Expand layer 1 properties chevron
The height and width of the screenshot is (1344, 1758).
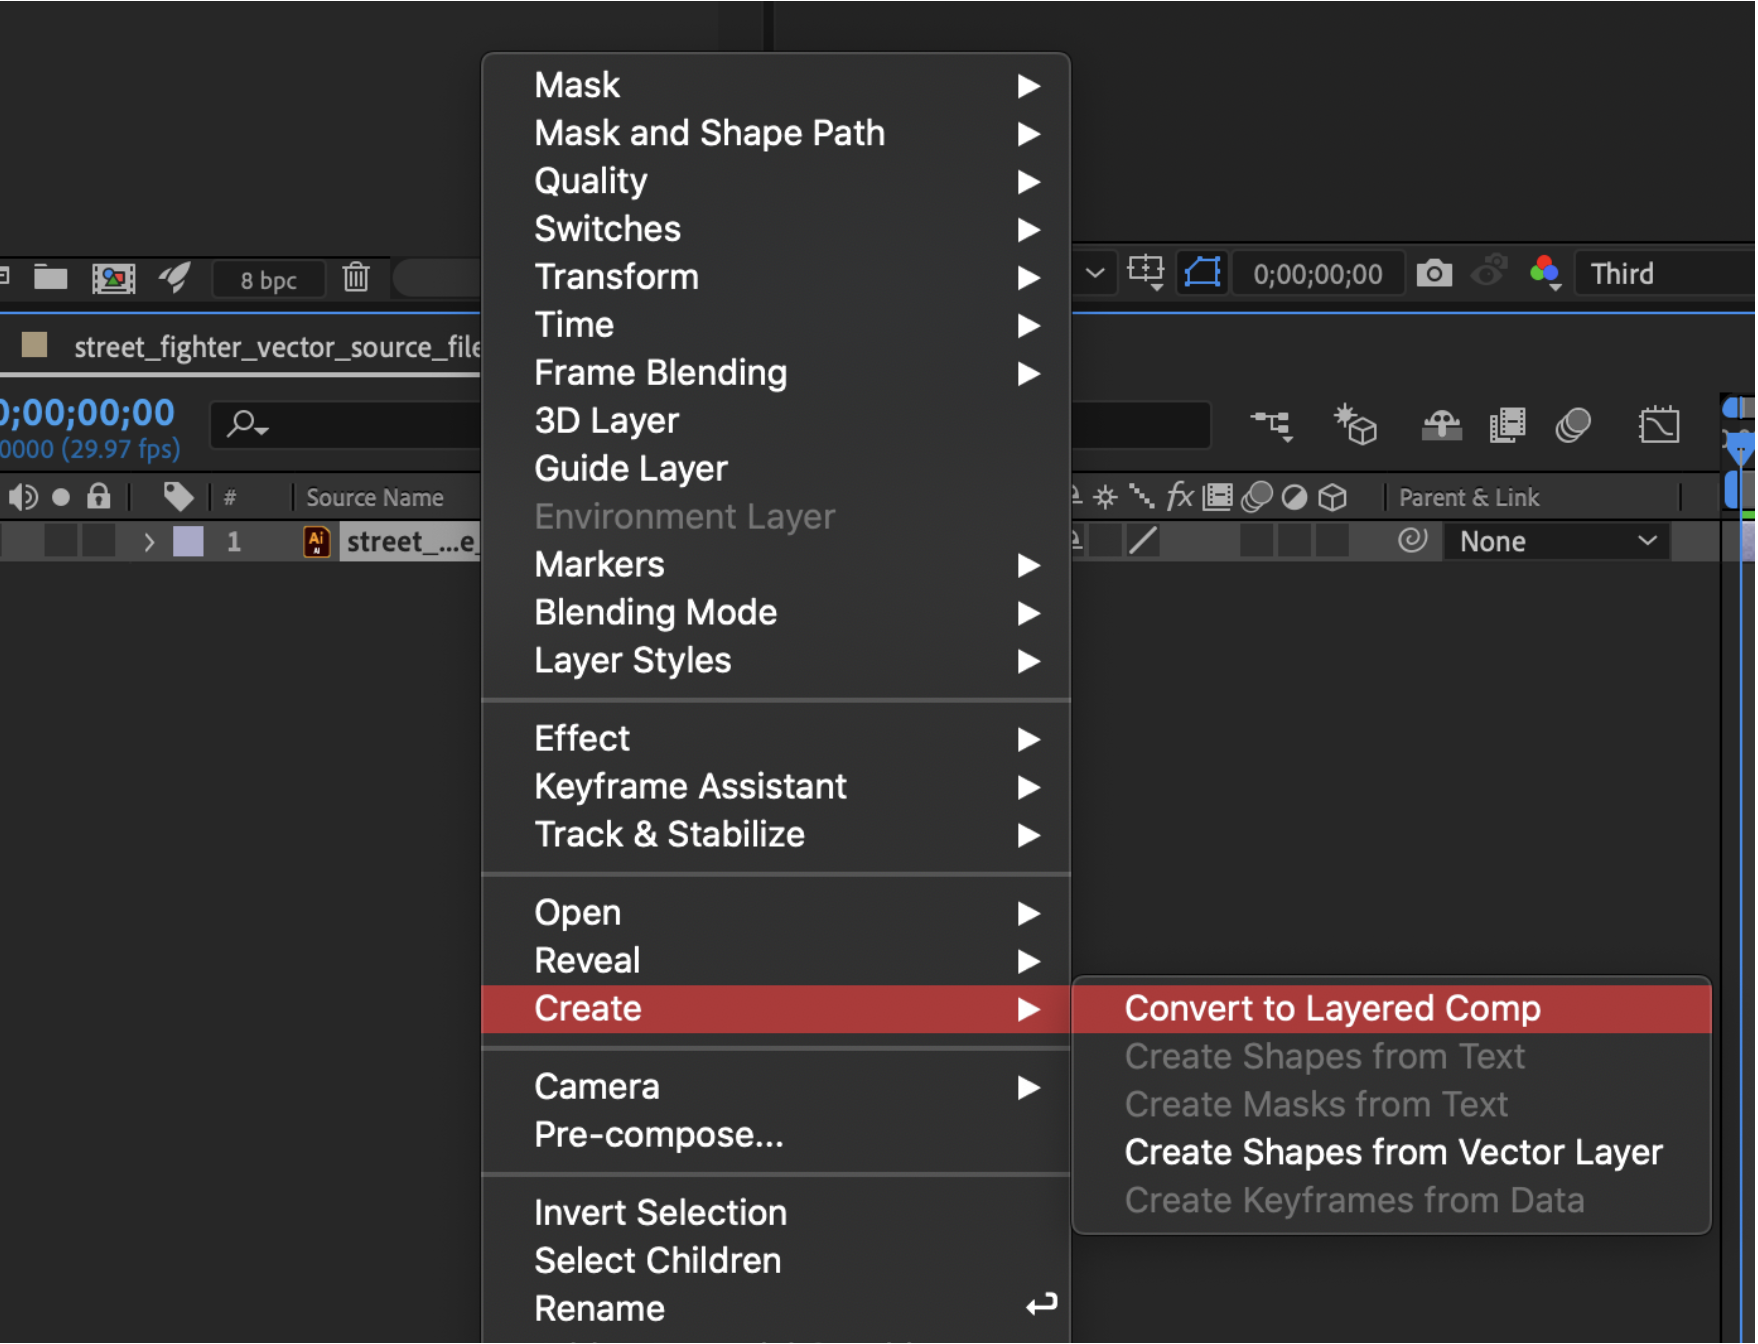coord(149,542)
